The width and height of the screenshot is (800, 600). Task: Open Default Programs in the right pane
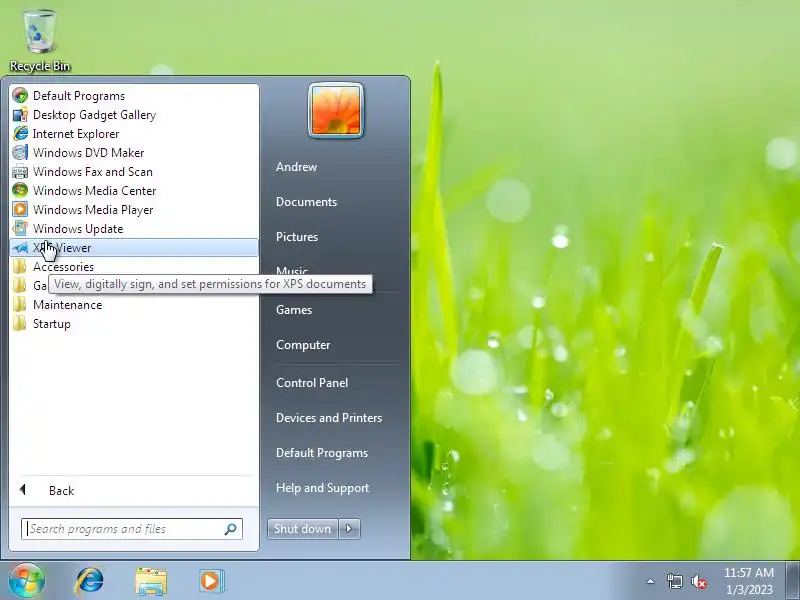click(322, 453)
